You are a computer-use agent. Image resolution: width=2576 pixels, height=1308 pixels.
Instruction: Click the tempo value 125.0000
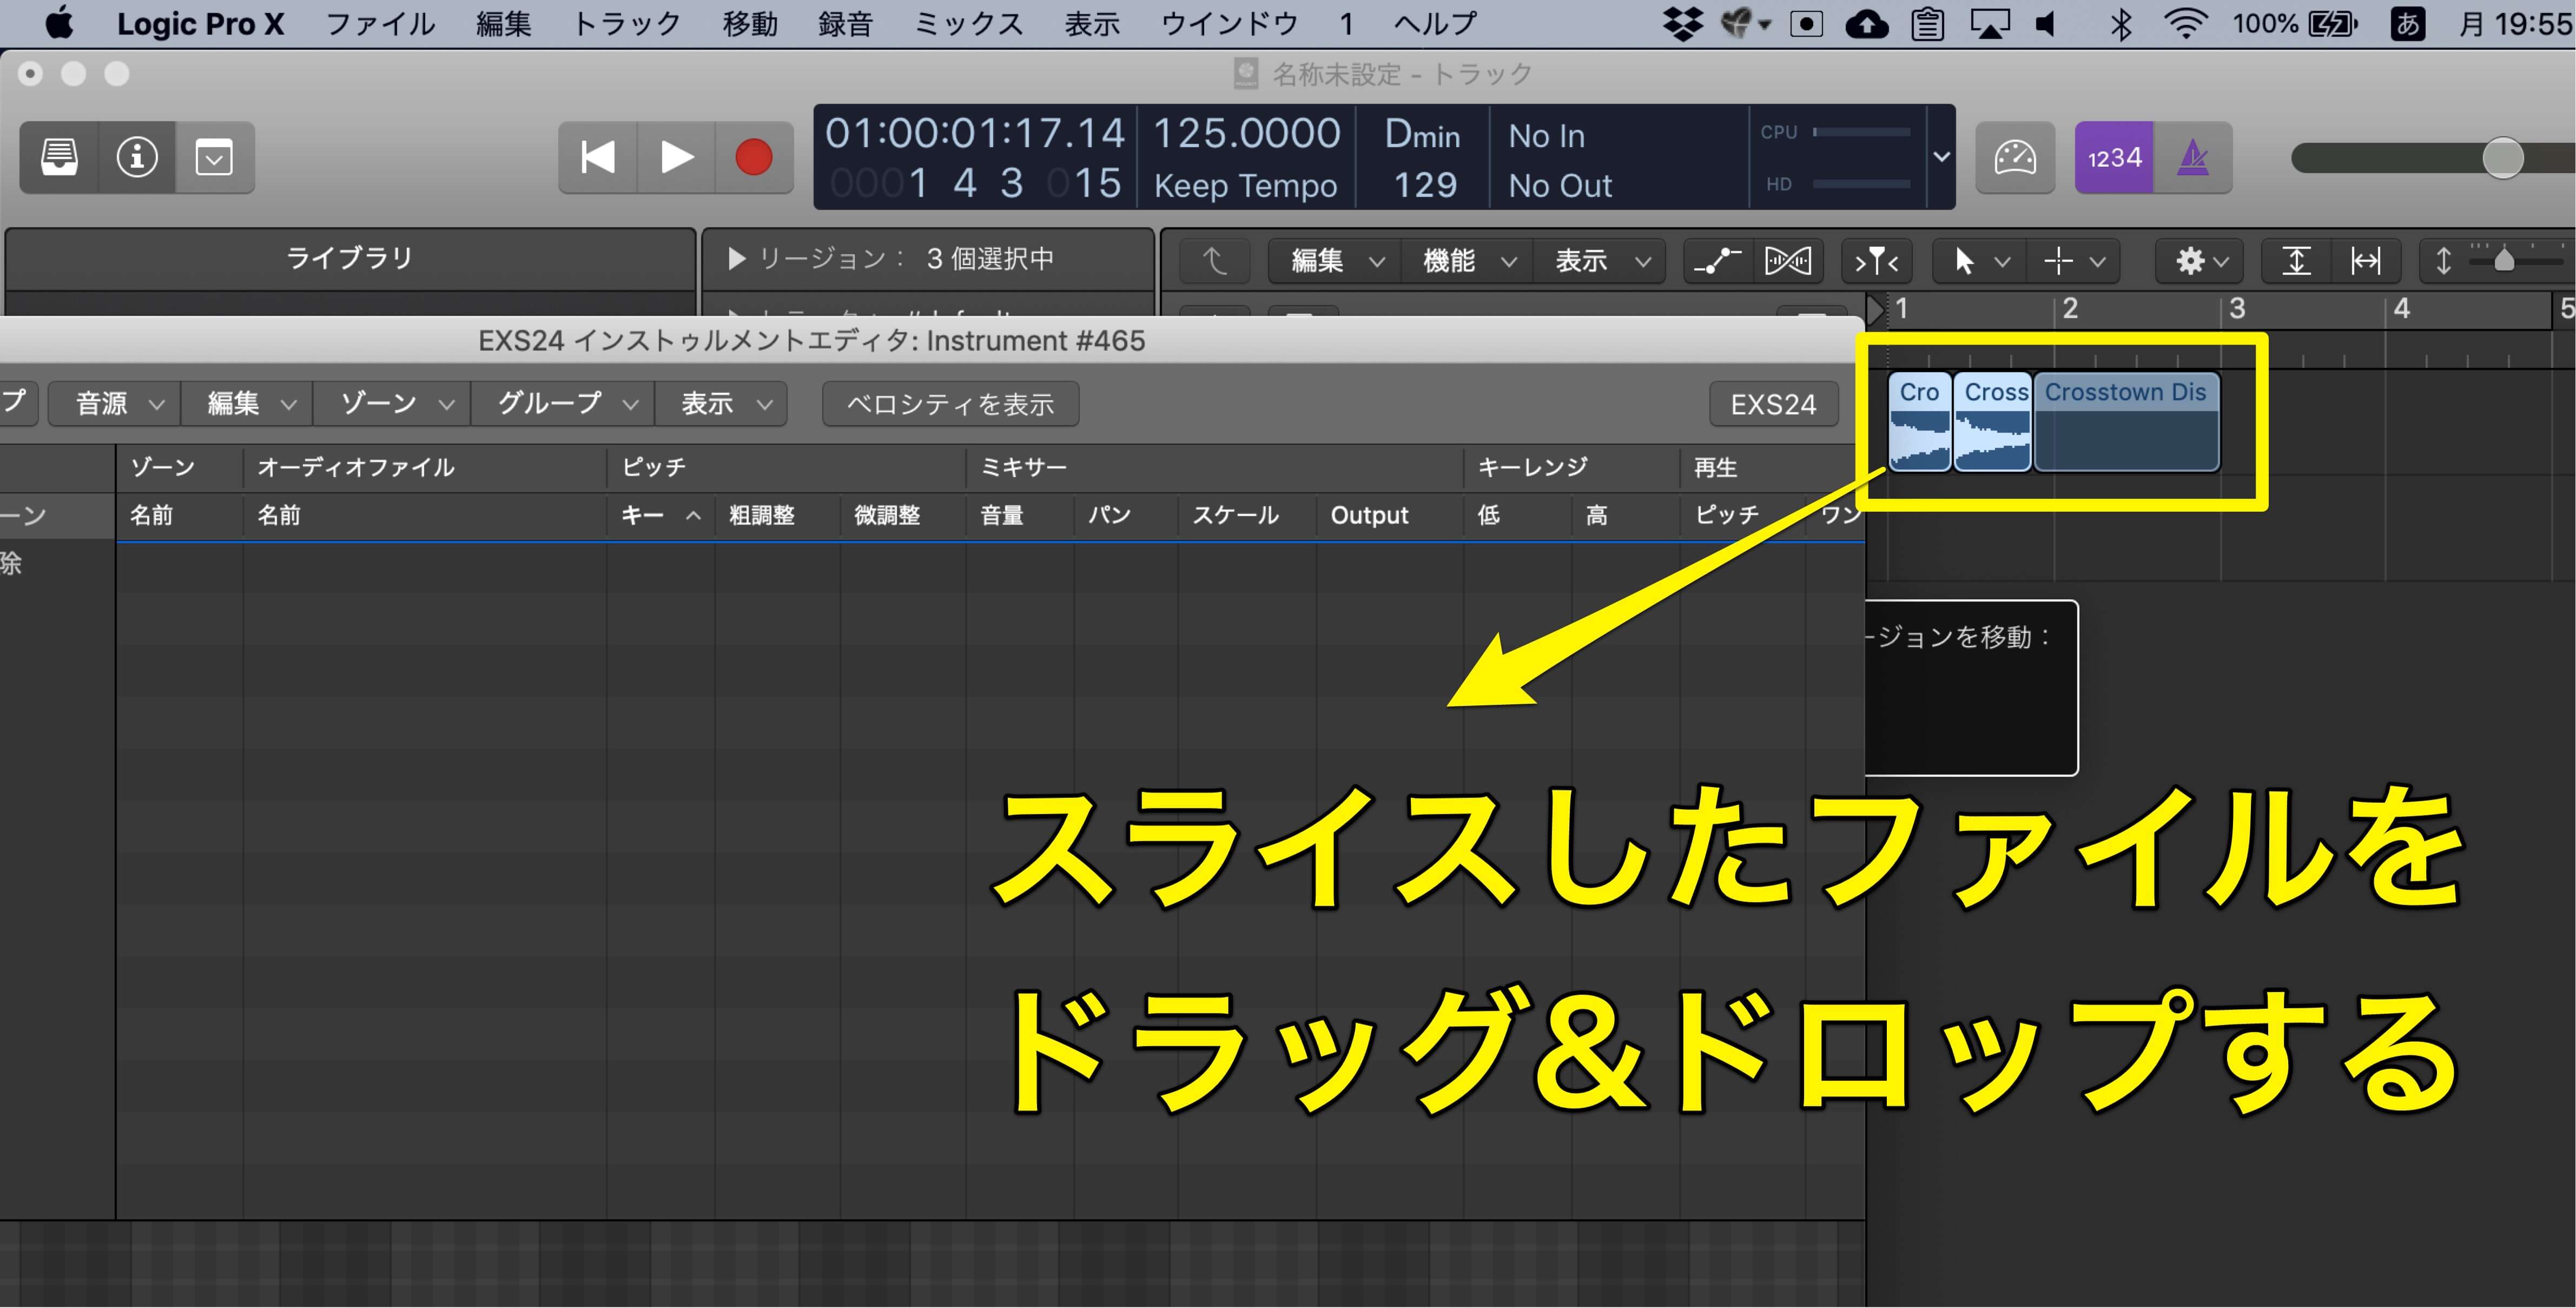tap(1246, 134)
